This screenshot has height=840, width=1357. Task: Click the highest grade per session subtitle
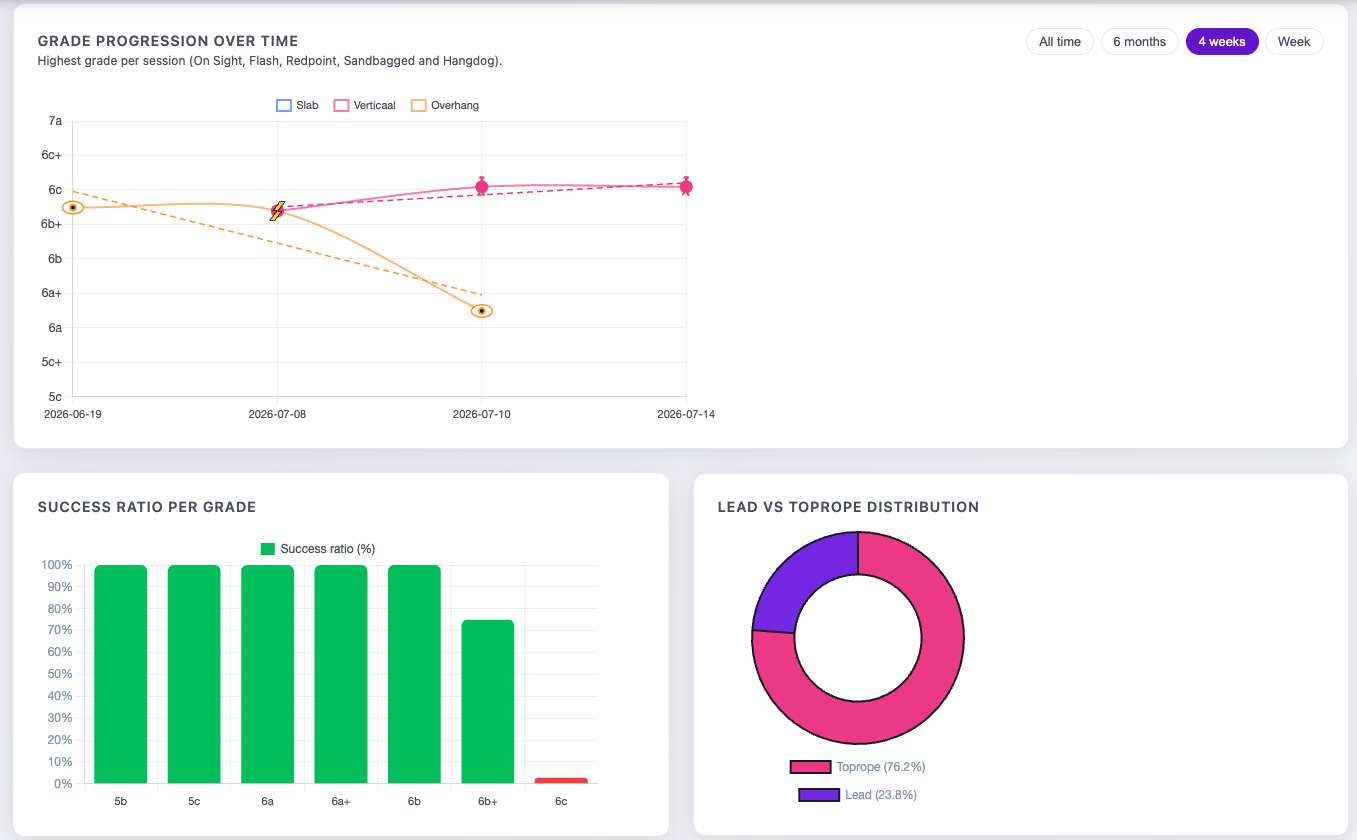(270, 61)
